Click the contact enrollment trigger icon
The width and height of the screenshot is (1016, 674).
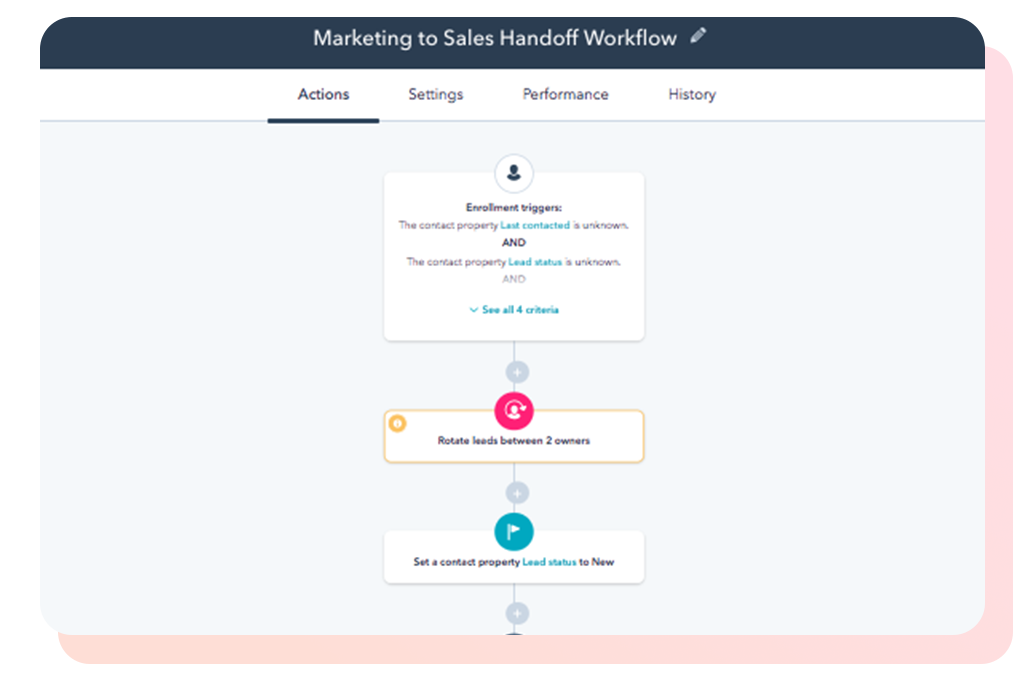(514, 173)
